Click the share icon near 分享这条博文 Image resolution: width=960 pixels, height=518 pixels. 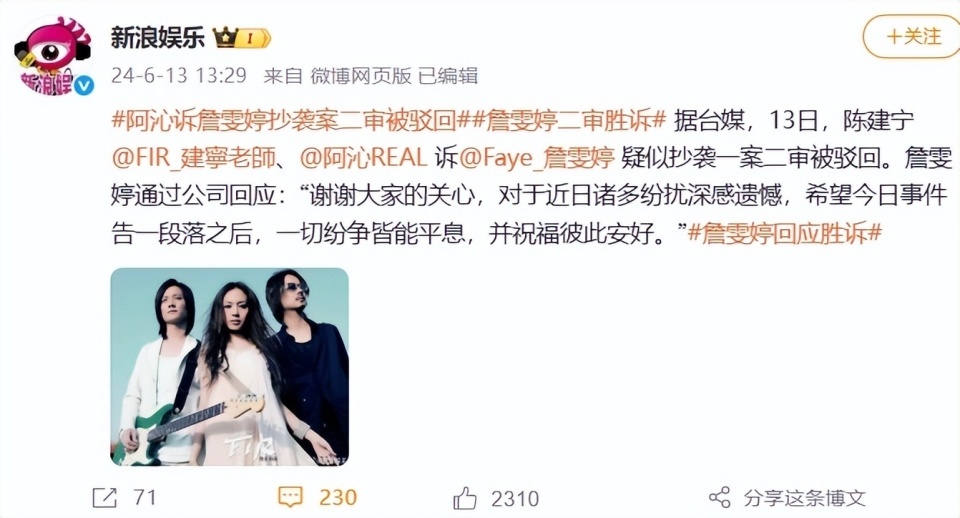click(719, 498)
